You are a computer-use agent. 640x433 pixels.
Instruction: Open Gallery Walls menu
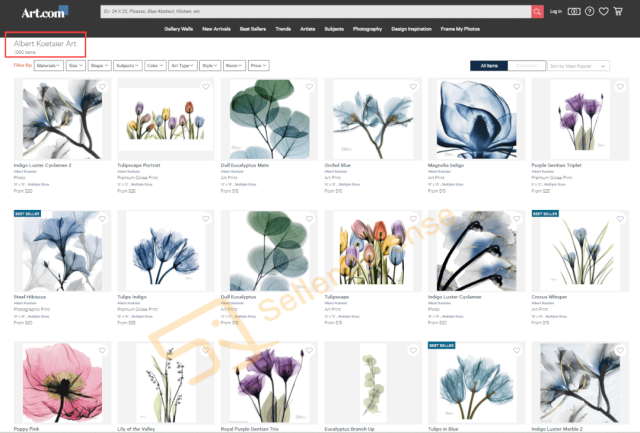point(178,29)
